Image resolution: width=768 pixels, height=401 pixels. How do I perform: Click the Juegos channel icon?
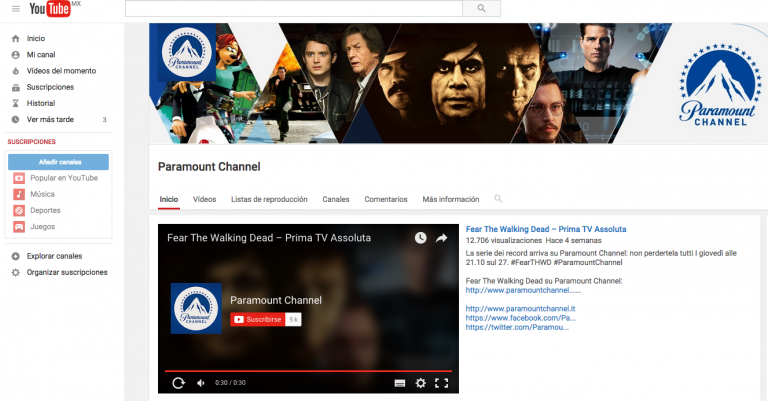19,227
